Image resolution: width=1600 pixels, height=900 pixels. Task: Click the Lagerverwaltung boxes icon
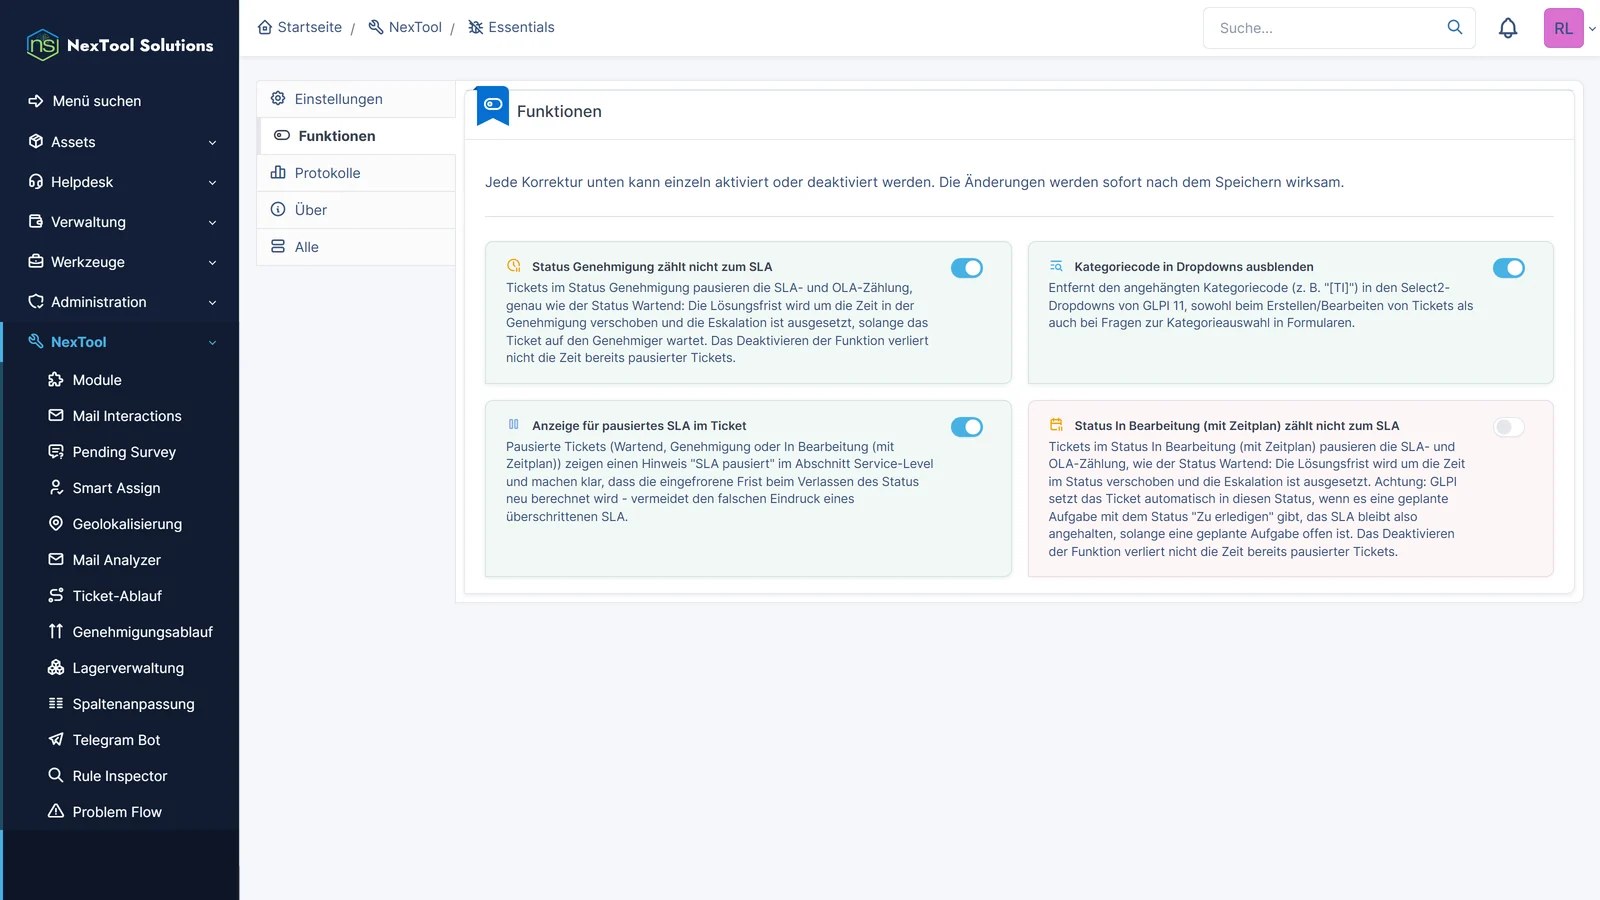point(56,667)
